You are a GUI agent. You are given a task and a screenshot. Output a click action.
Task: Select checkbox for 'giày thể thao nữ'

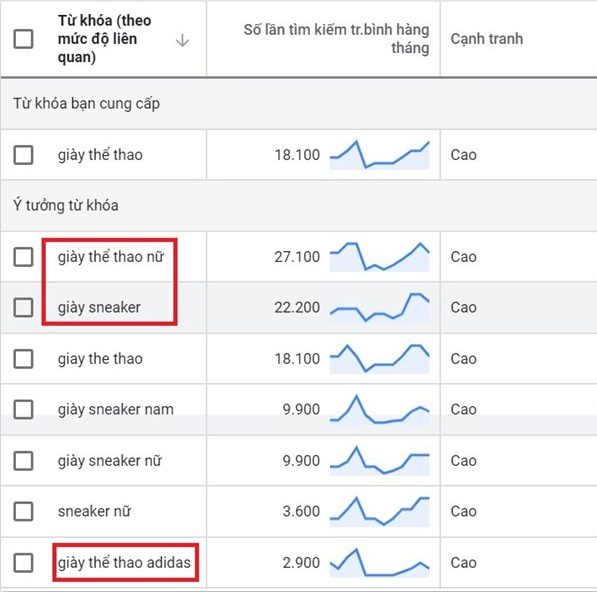pyautogui.click(x=23, y=257)
